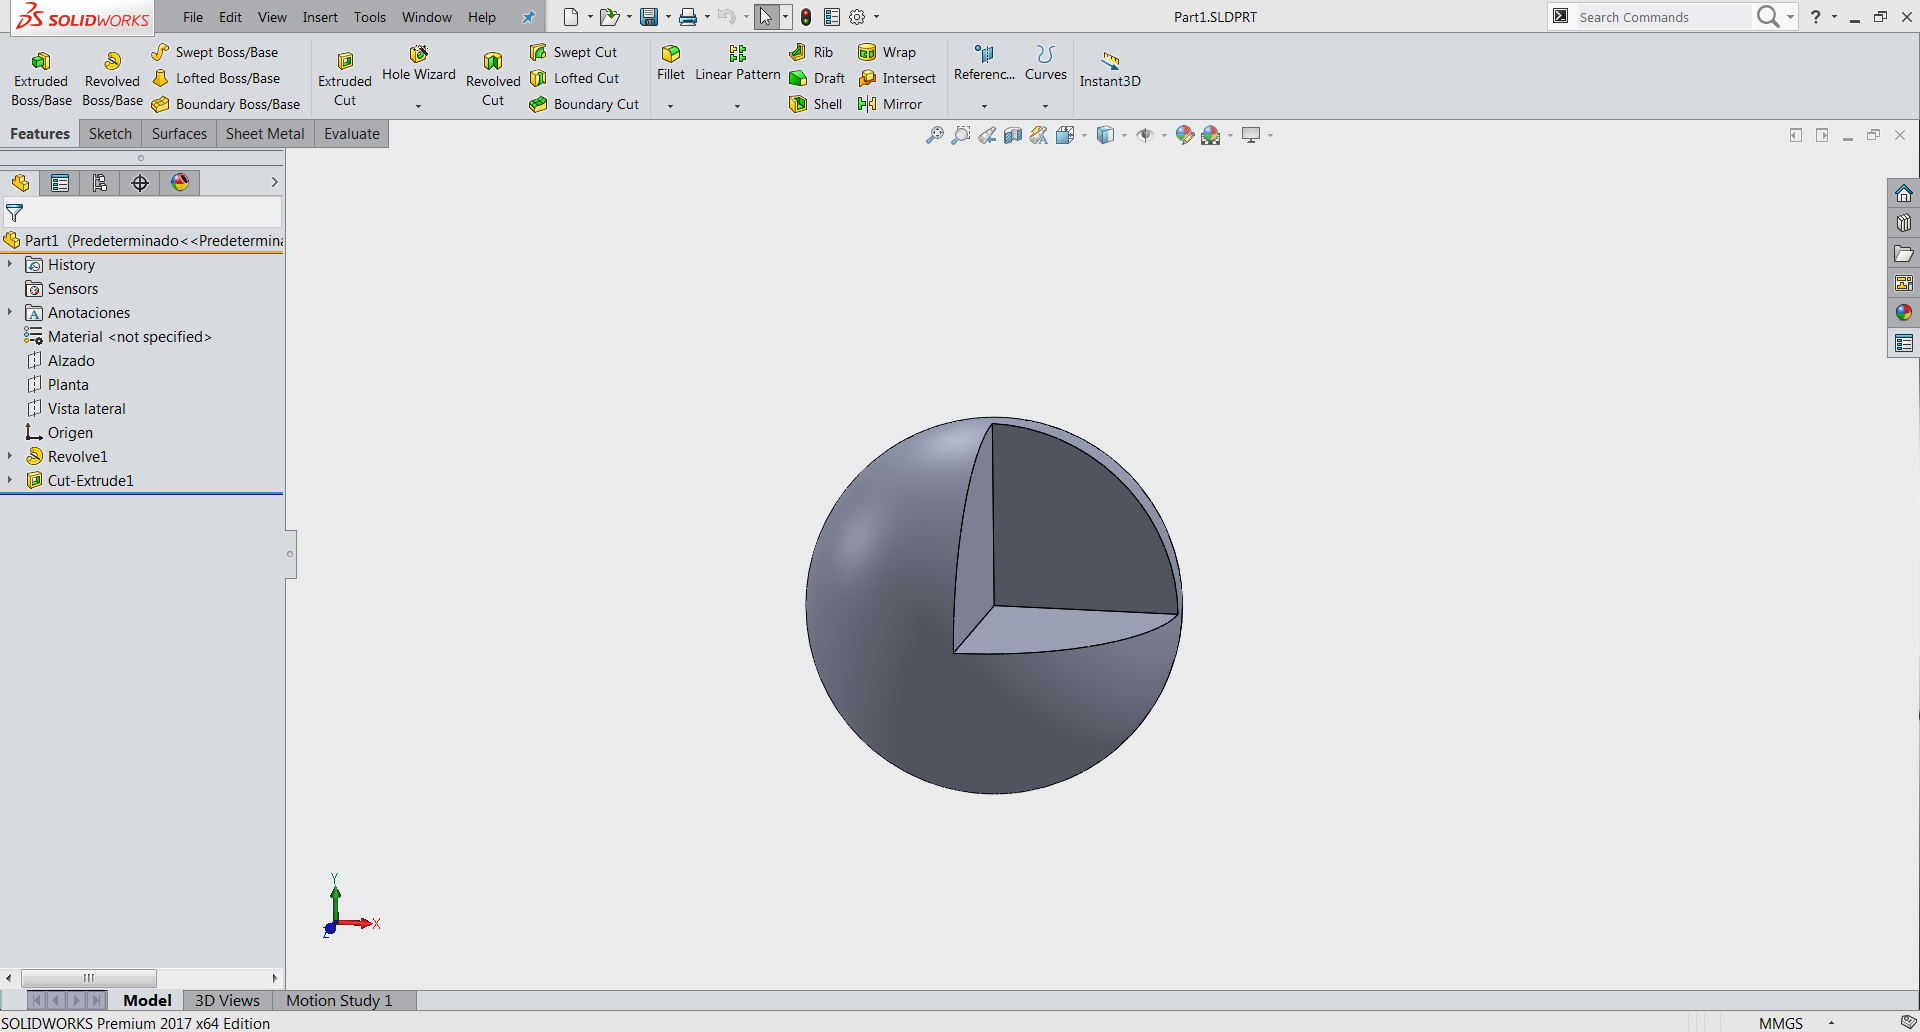Toggle the Instant3D mode

pos(1109,69)
